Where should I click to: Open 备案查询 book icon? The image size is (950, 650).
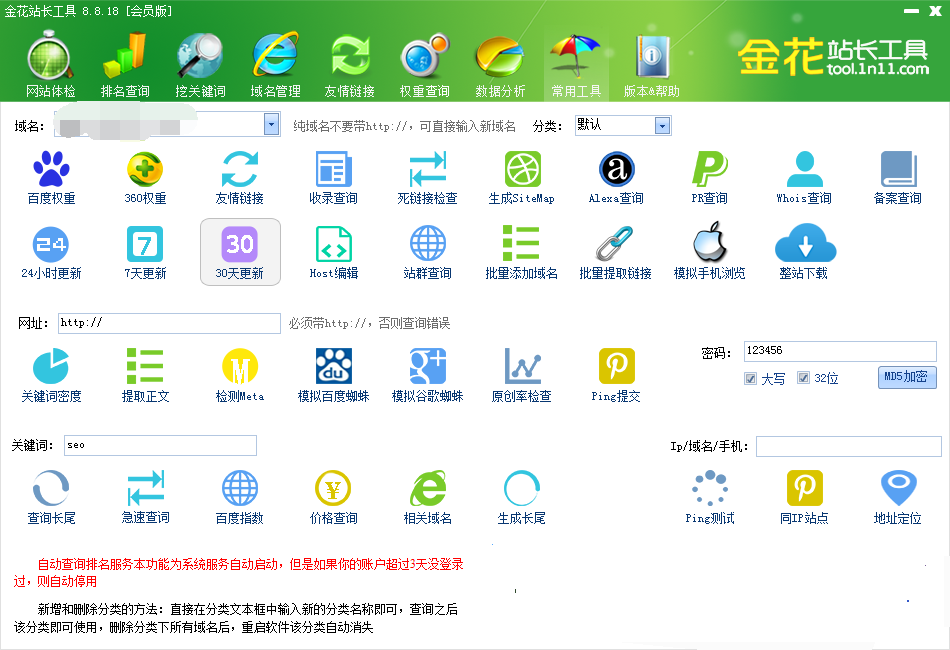coord(898,177)
